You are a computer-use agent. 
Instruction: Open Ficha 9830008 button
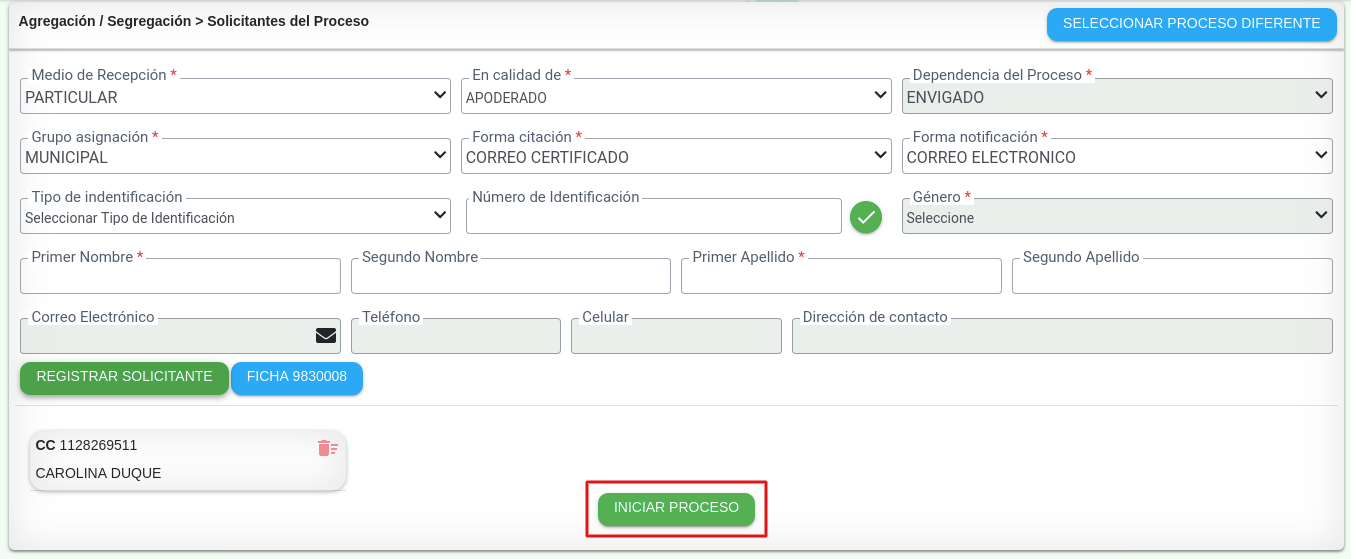(297, 377)
